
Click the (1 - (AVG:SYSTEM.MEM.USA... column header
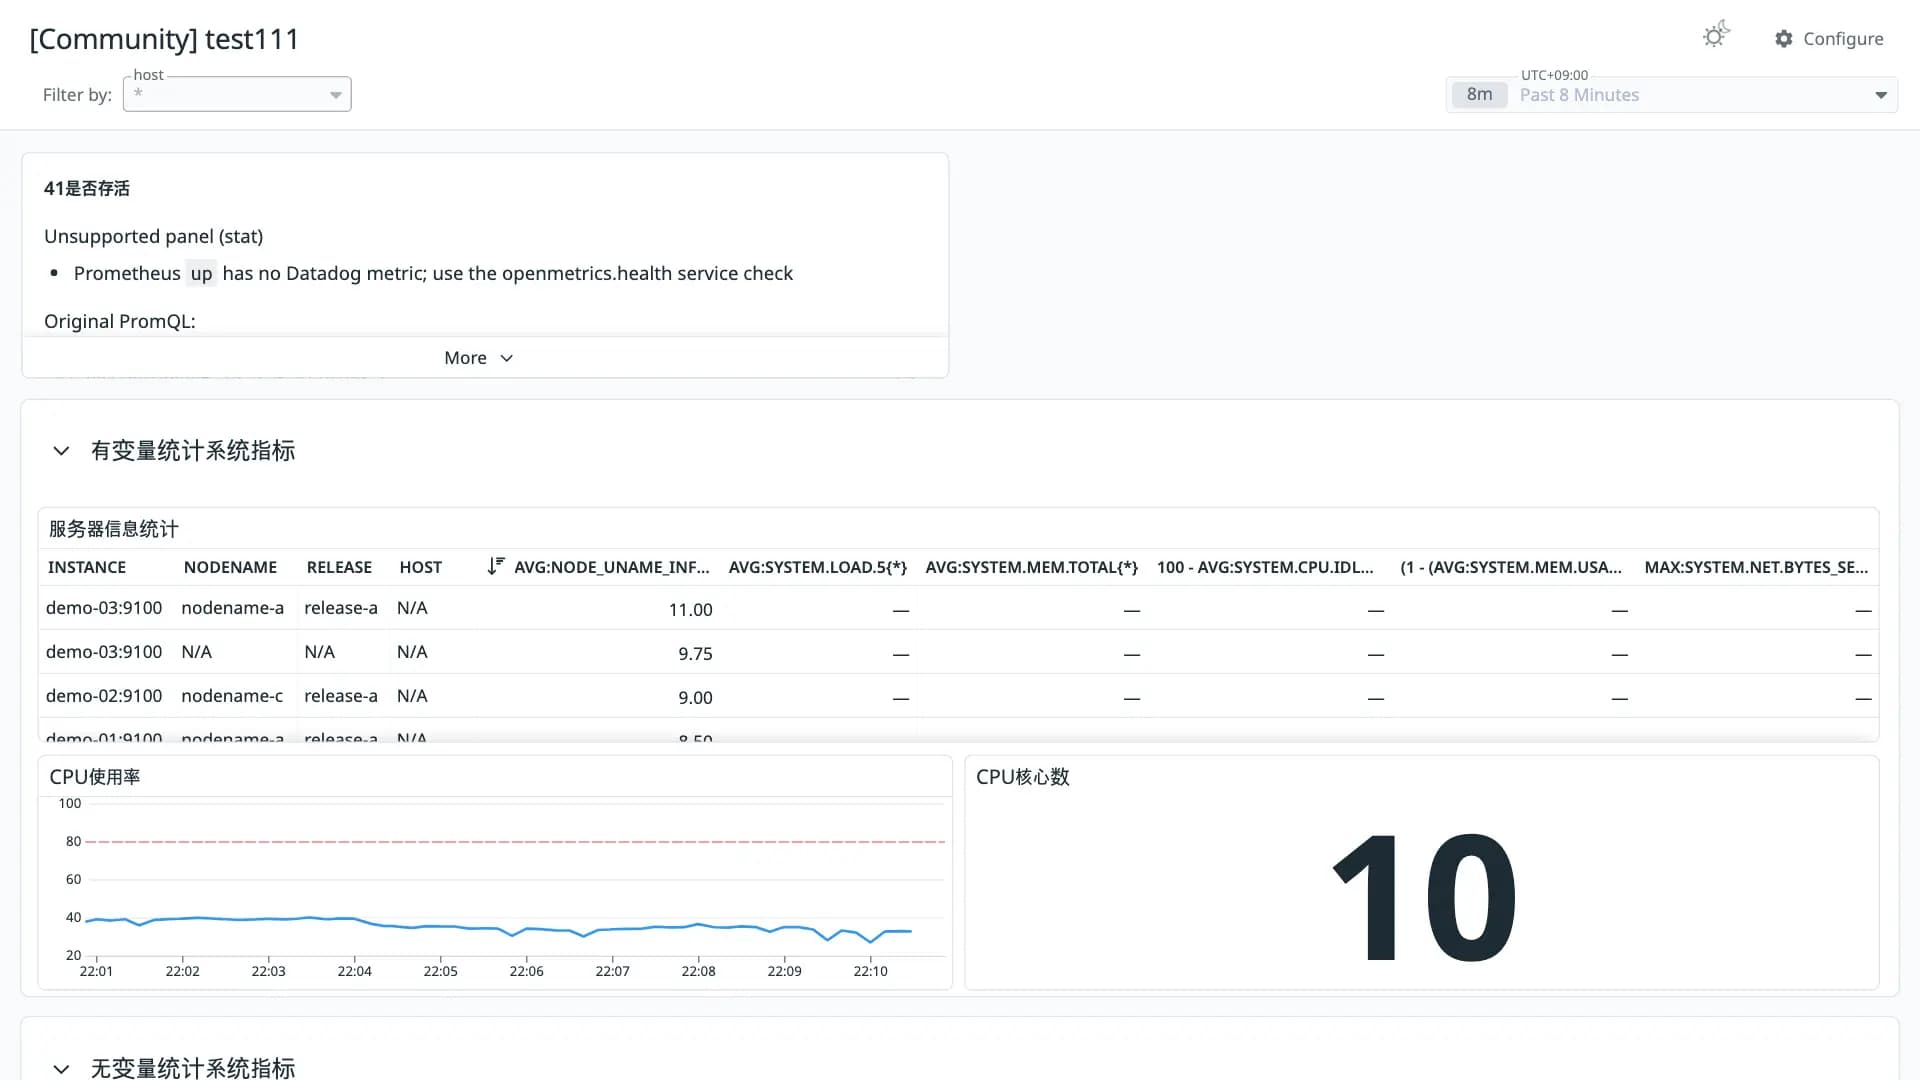click(x=1511, y=567)
